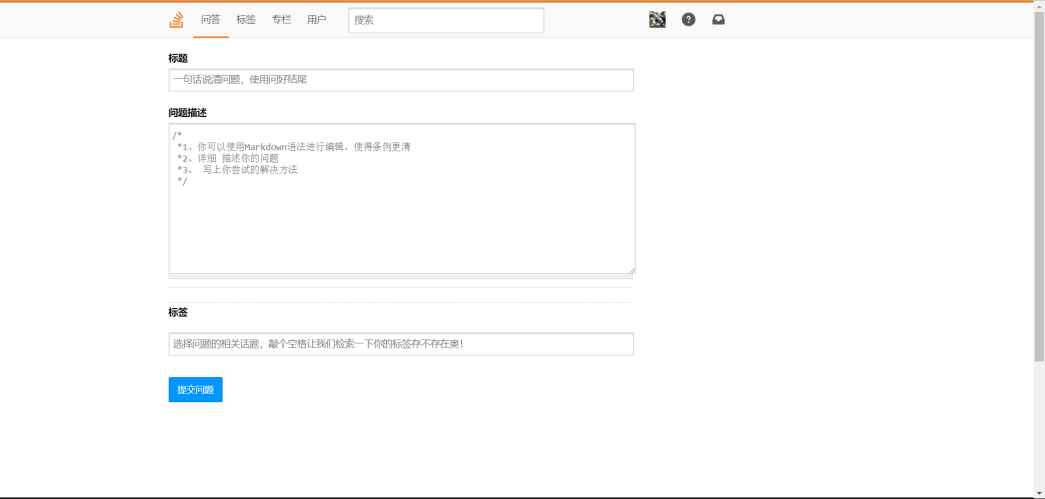1045x499 pixels.
Task: Open the help question mark icon
Action: [x=688, y=20]
